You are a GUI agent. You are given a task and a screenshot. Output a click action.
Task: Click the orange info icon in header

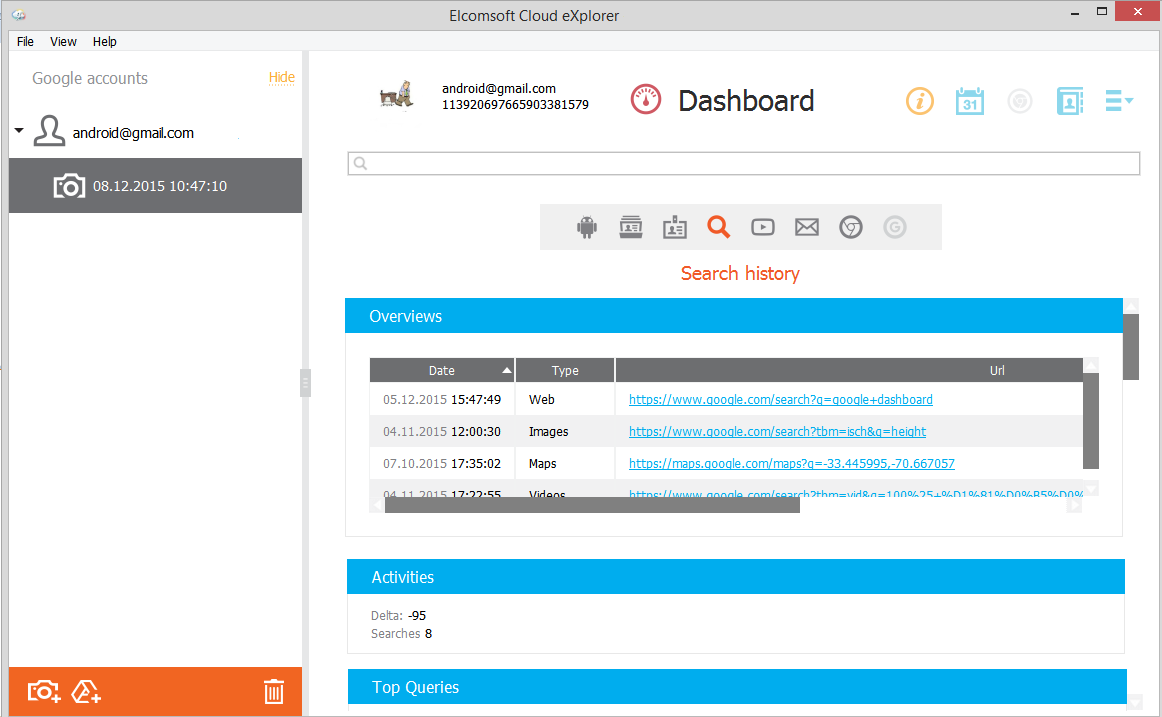pyautogui.click(x=920, y=101)
